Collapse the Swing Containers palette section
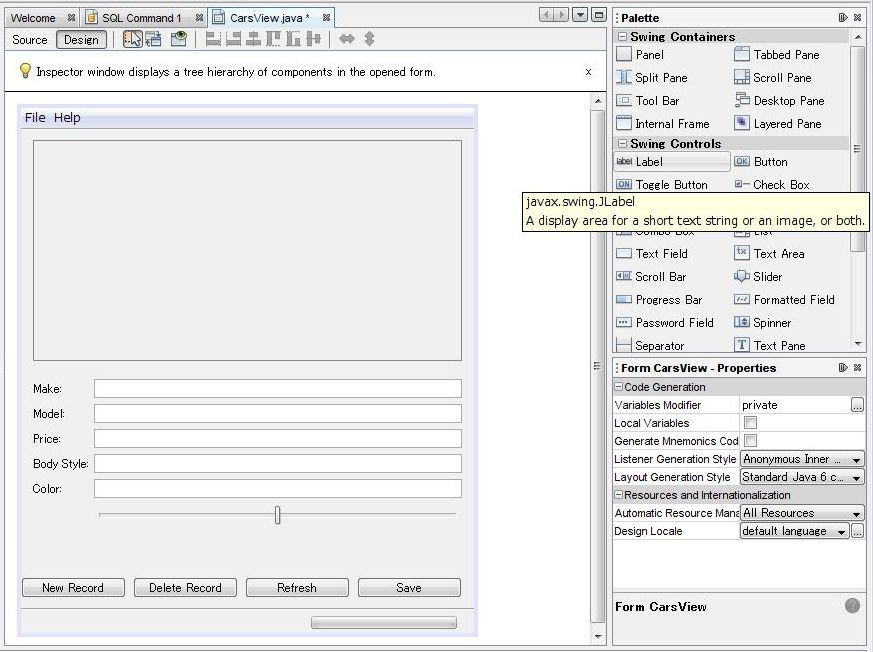 [623, 37]
